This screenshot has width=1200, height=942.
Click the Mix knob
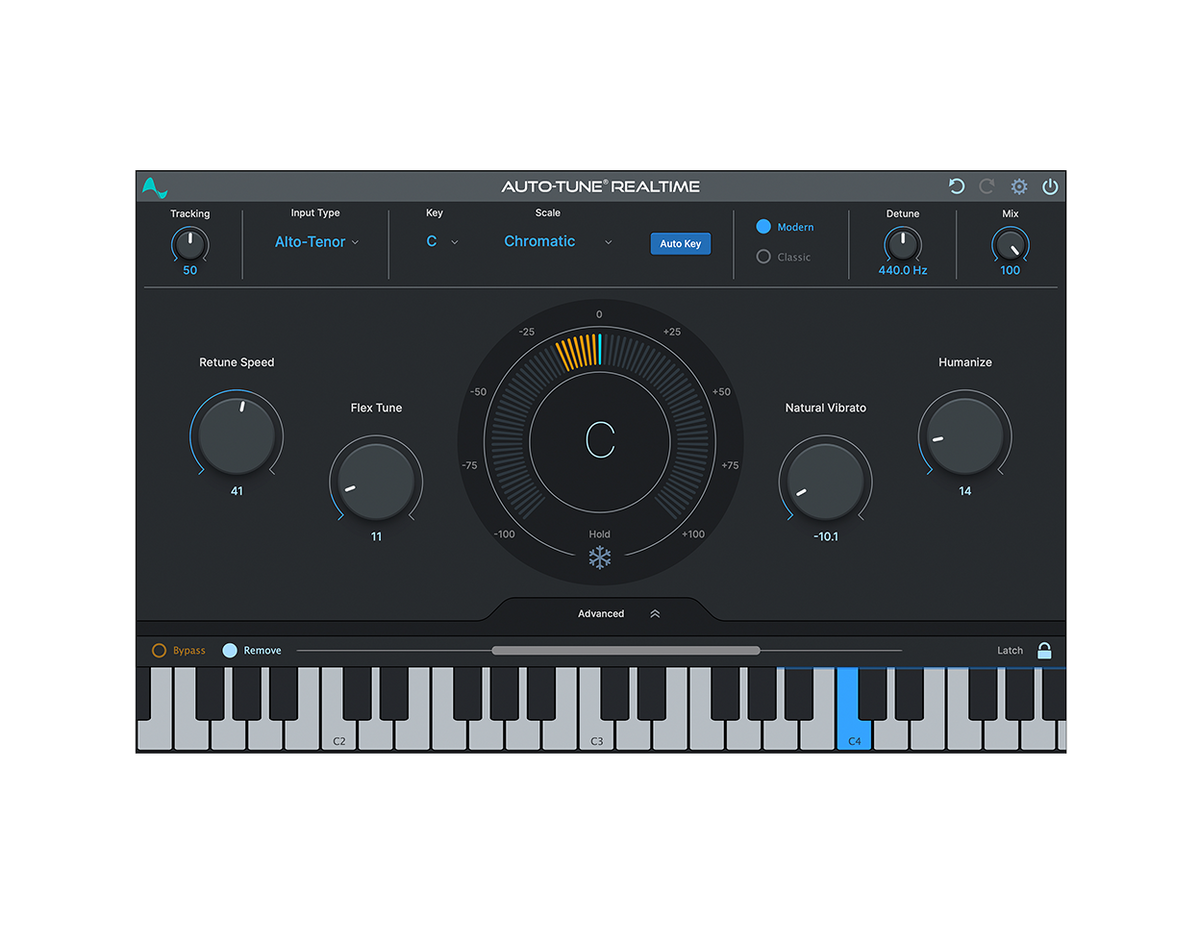[x=1010, y=244]
